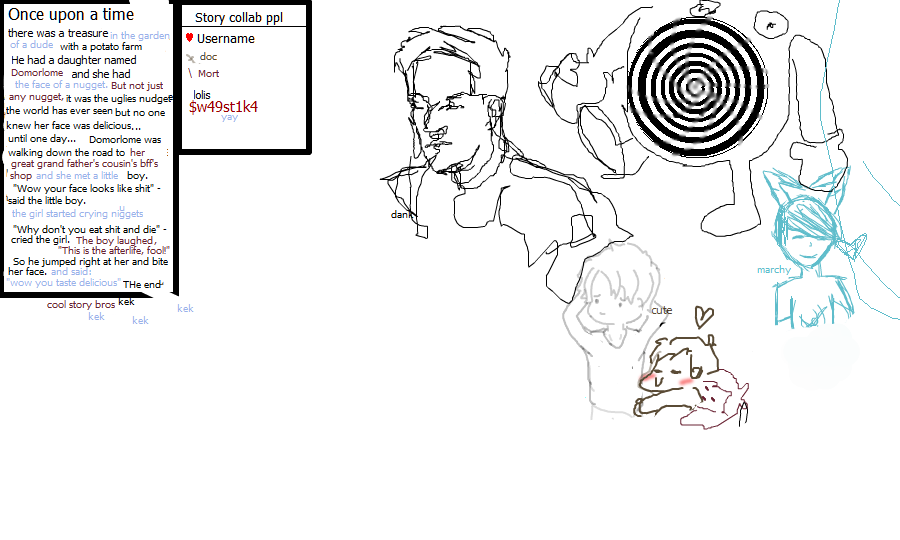This screenshot has width=900, height=540.
Task: Click the red "$w49st1k4" text
Action: coord(223,107)
